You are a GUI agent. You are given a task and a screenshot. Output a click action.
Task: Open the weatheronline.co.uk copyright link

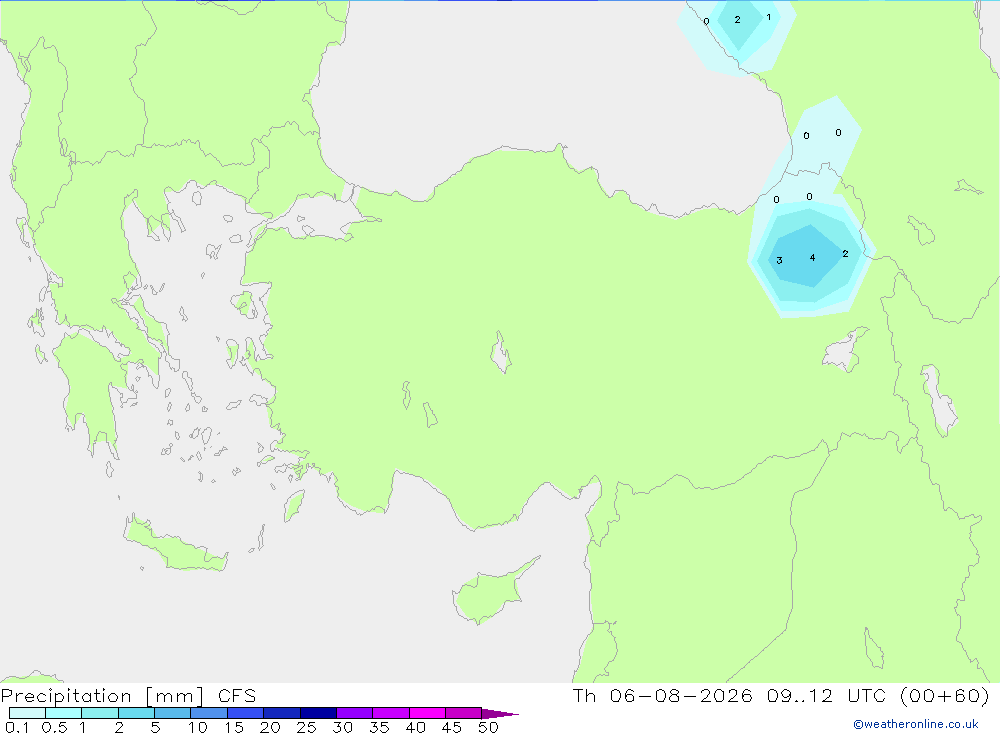tap(916, 724)
